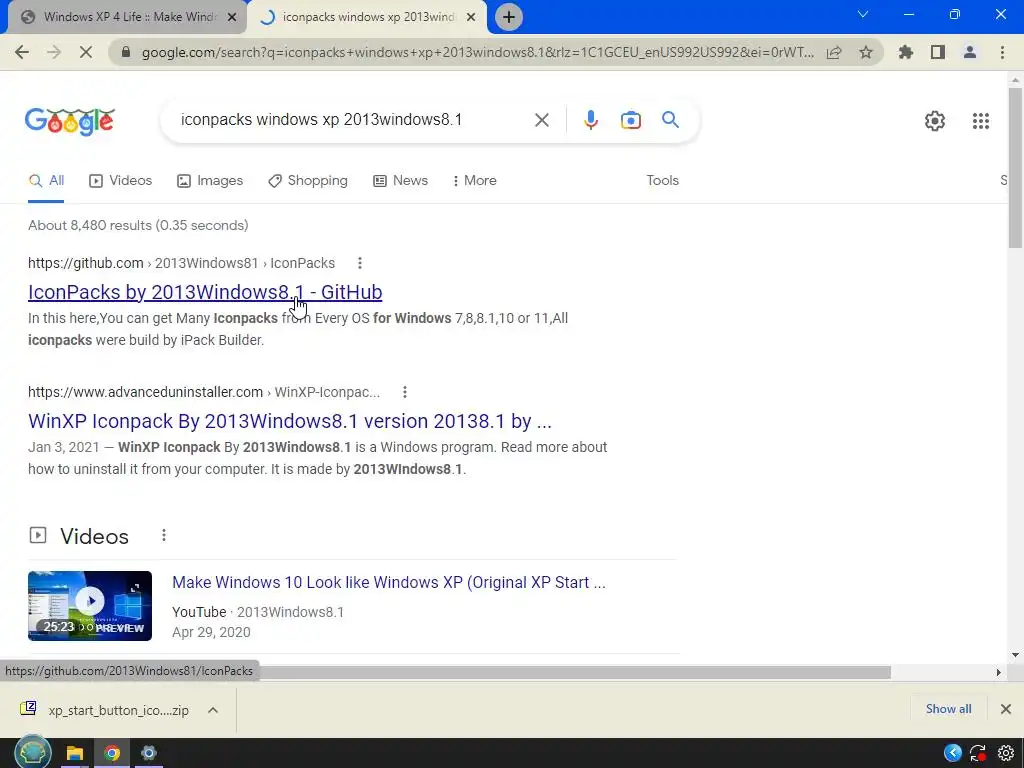Screen dimensions: 1024x768
Task: Expand the xp_start_button download options chevron
Action: pos(213,710)
